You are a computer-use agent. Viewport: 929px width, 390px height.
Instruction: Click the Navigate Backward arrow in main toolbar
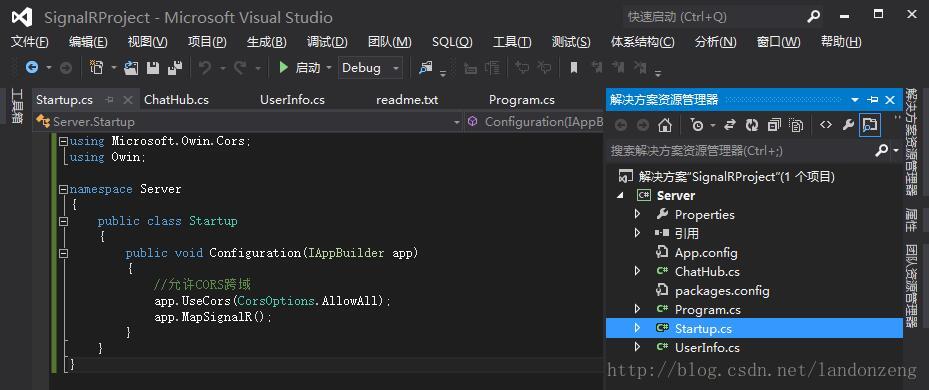coord(31,68)
